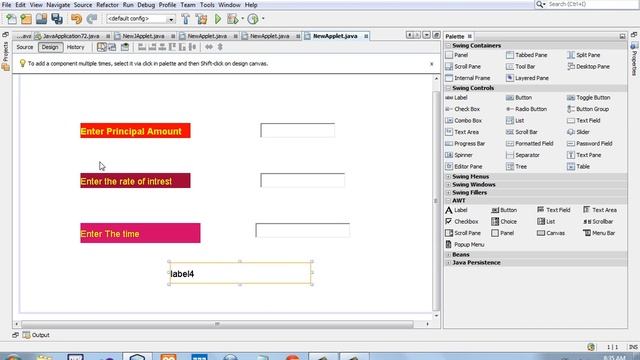
Task: Choose Spinner from Swing Controls
Action: [x=459, y=155]
